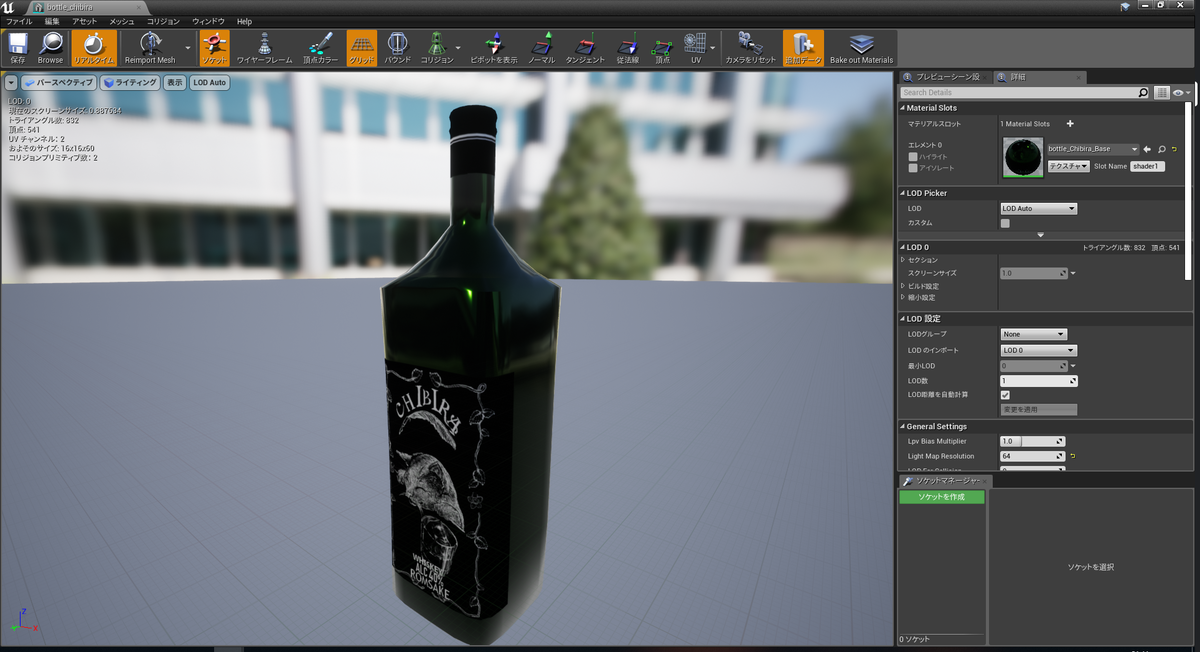Open the 編集 (Edit) menu
This screenshot has width=1200, height=652.
click(x=52, y=21)
